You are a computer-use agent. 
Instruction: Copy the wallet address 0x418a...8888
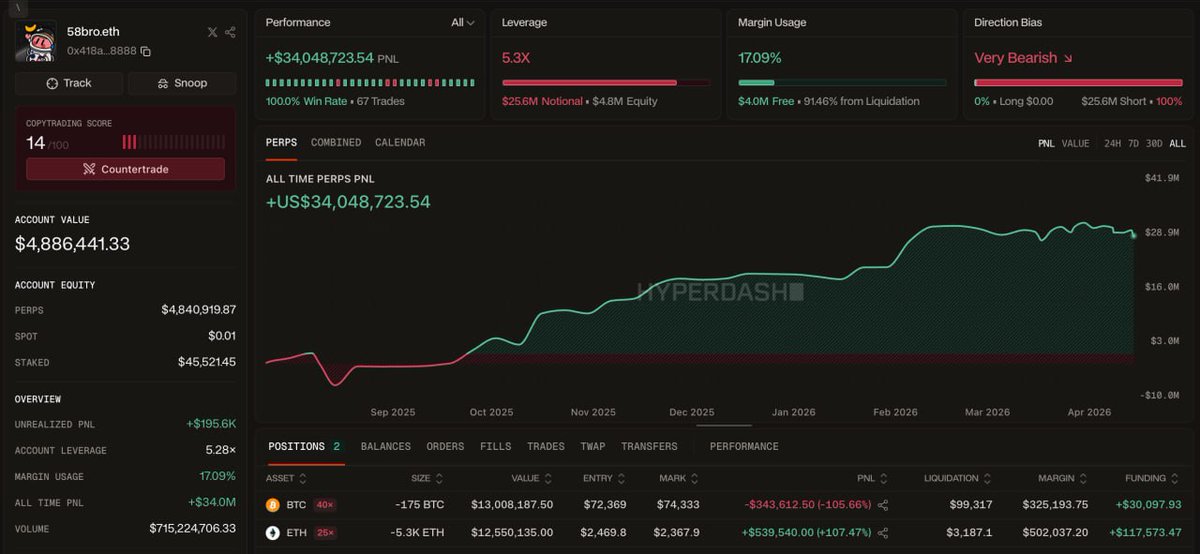146,51
